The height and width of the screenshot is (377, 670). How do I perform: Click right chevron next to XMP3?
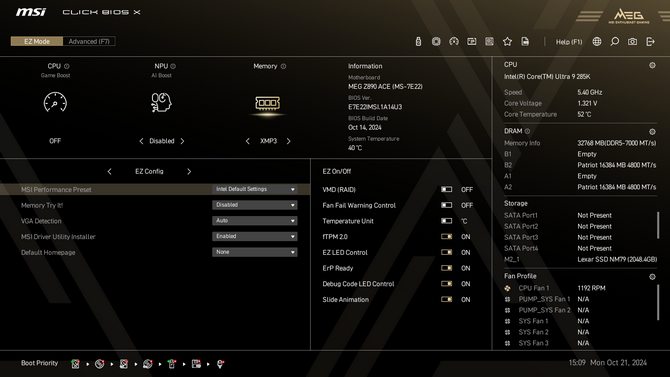[x=288, y=141]
